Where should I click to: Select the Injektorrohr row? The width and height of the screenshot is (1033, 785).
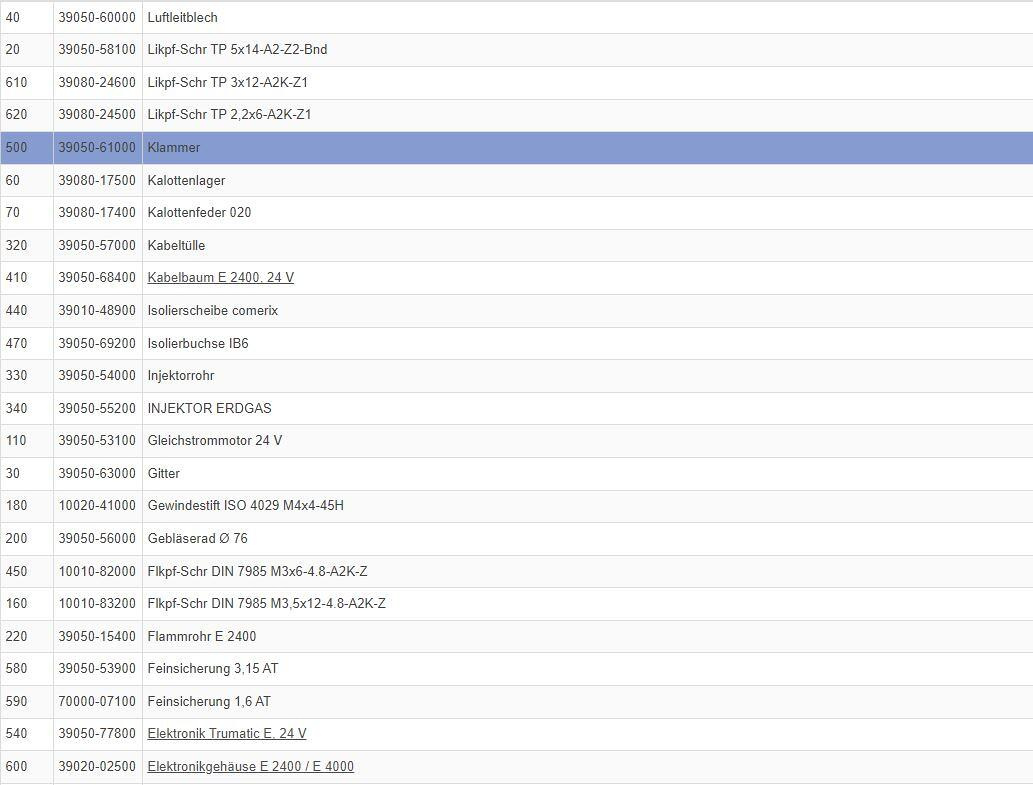point(180,376)
